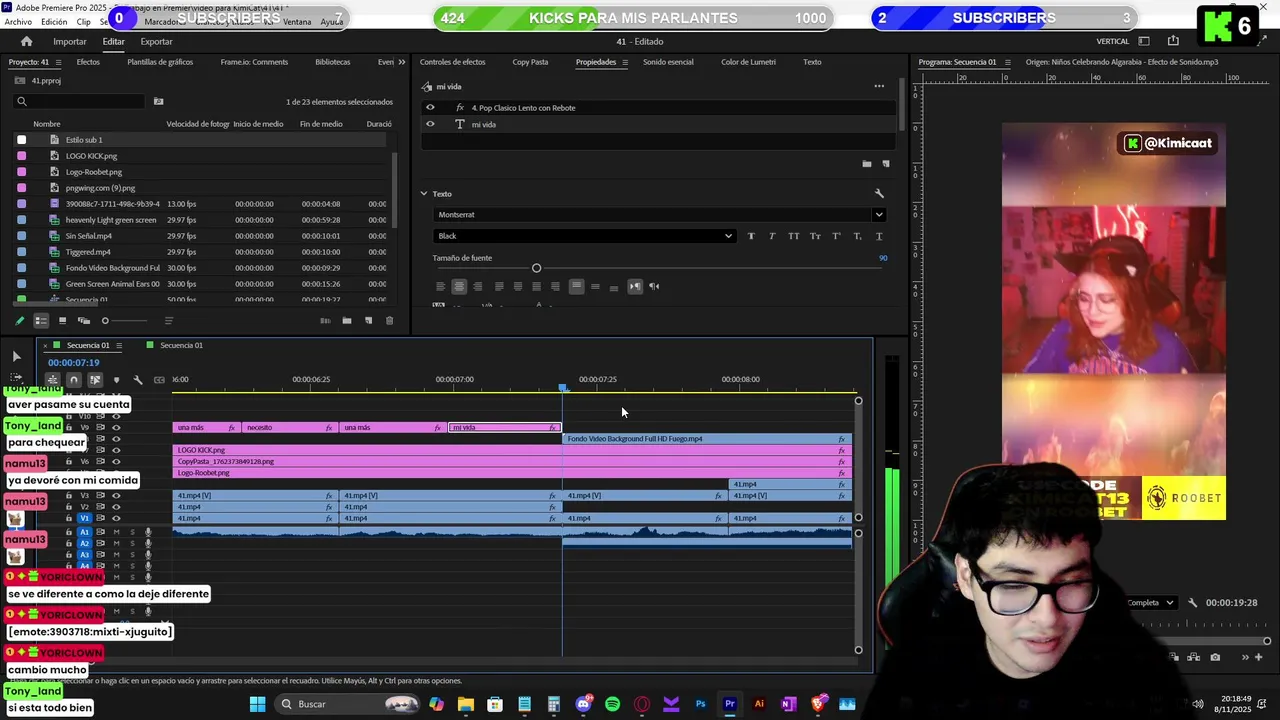
Task: Click the timeline playhead at 00:00:07:19
Action: [x=563, y=387]
